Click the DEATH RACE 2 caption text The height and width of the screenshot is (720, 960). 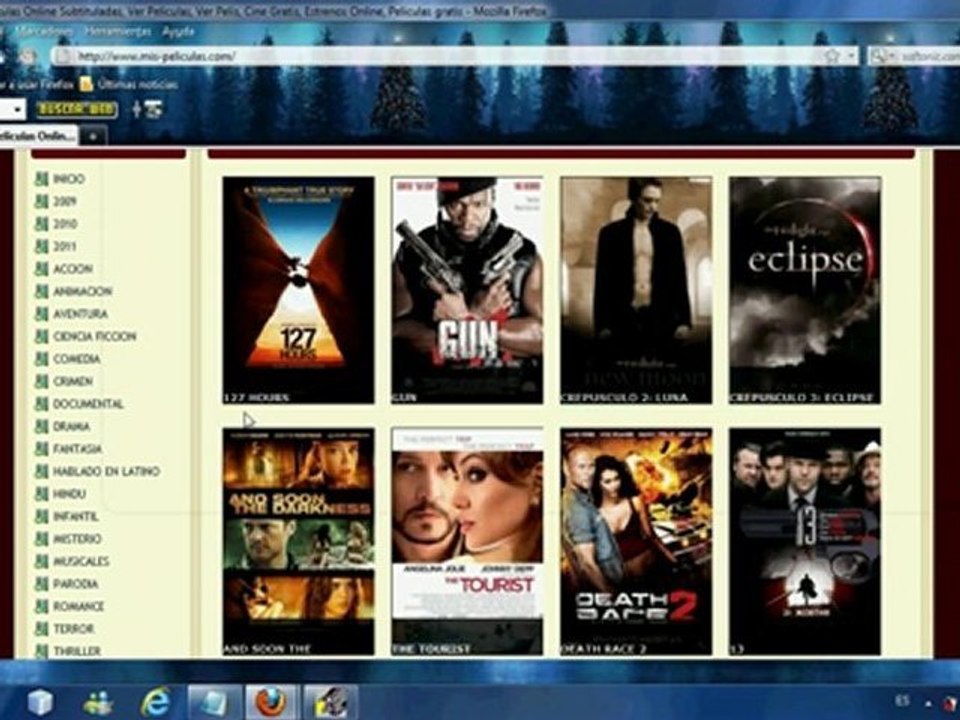point(604,649)
